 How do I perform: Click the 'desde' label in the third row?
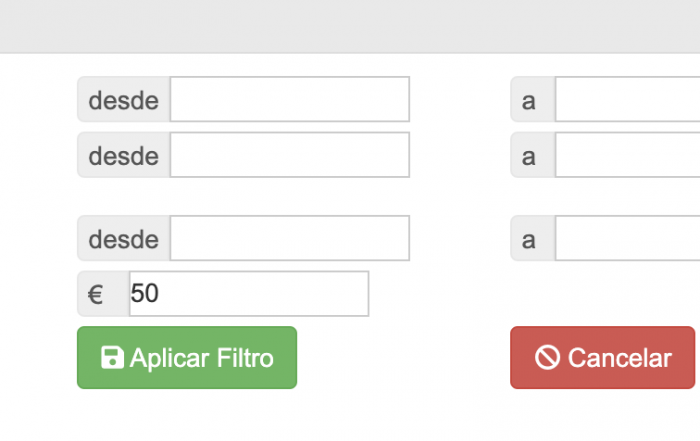click(124, 238)
